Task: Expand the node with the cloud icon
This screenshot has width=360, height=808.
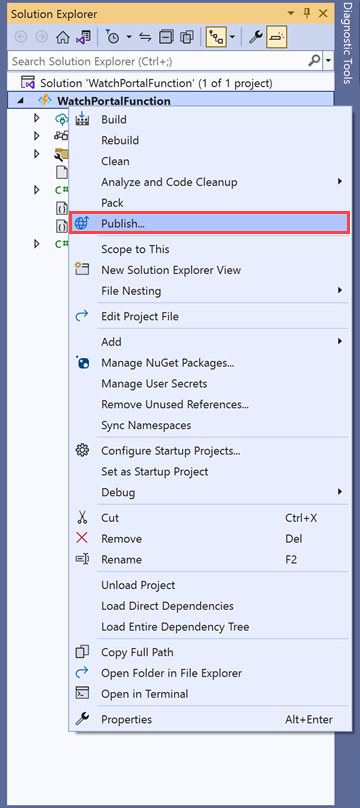Action: pyautogui.click(x=36, y=119)
